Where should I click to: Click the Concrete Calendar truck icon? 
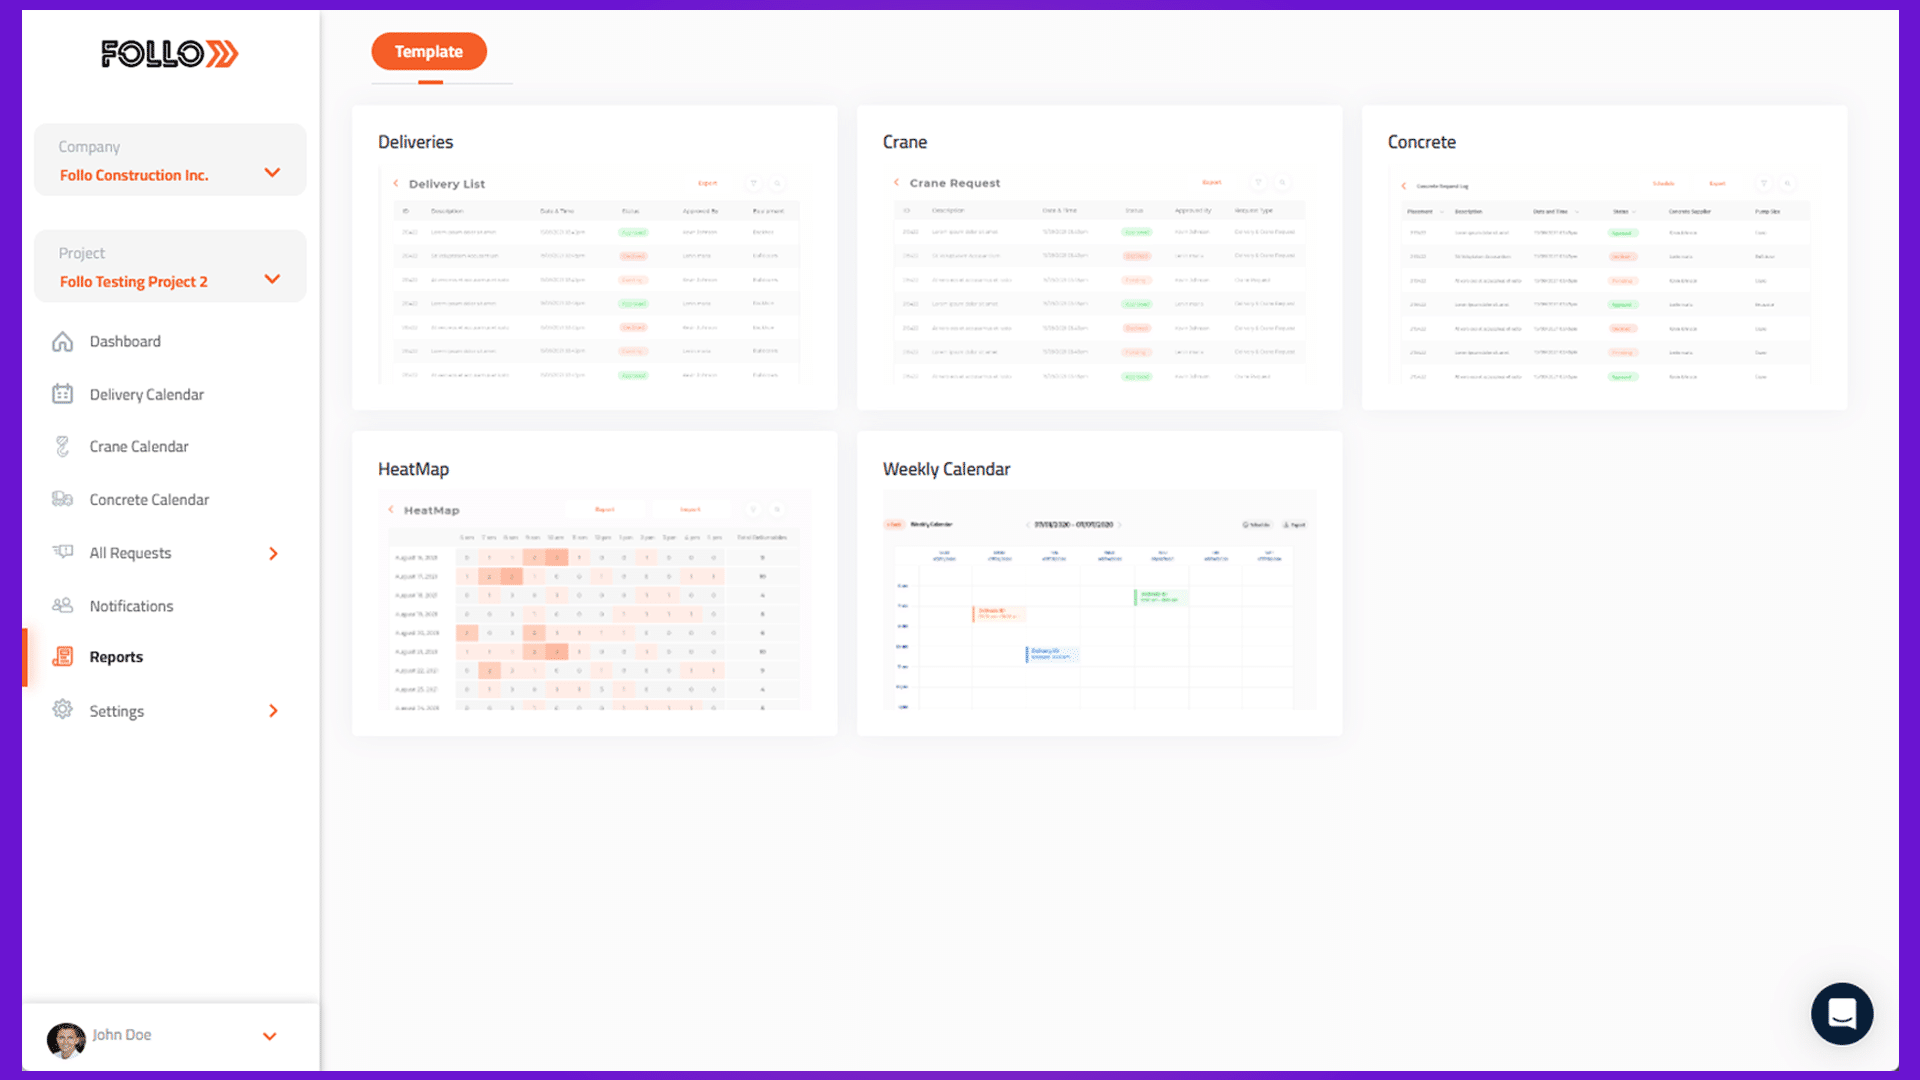click(x=62, y=499)
